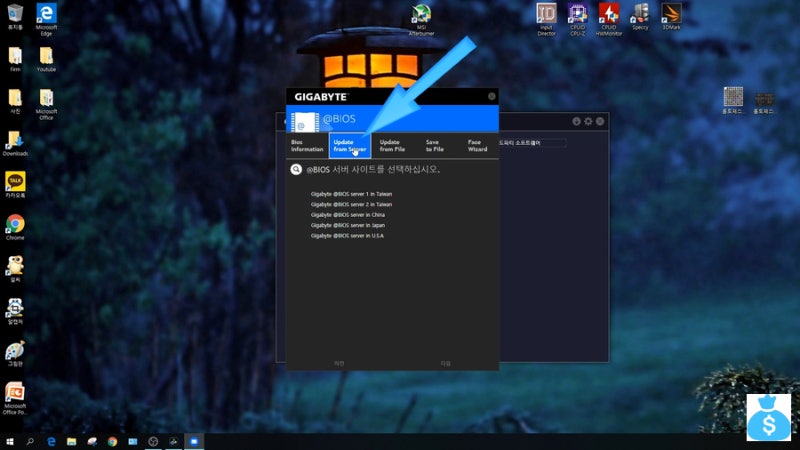The image size is (800, 450).
Task: Open the Face Wizard tab
Action: (478, 146)
